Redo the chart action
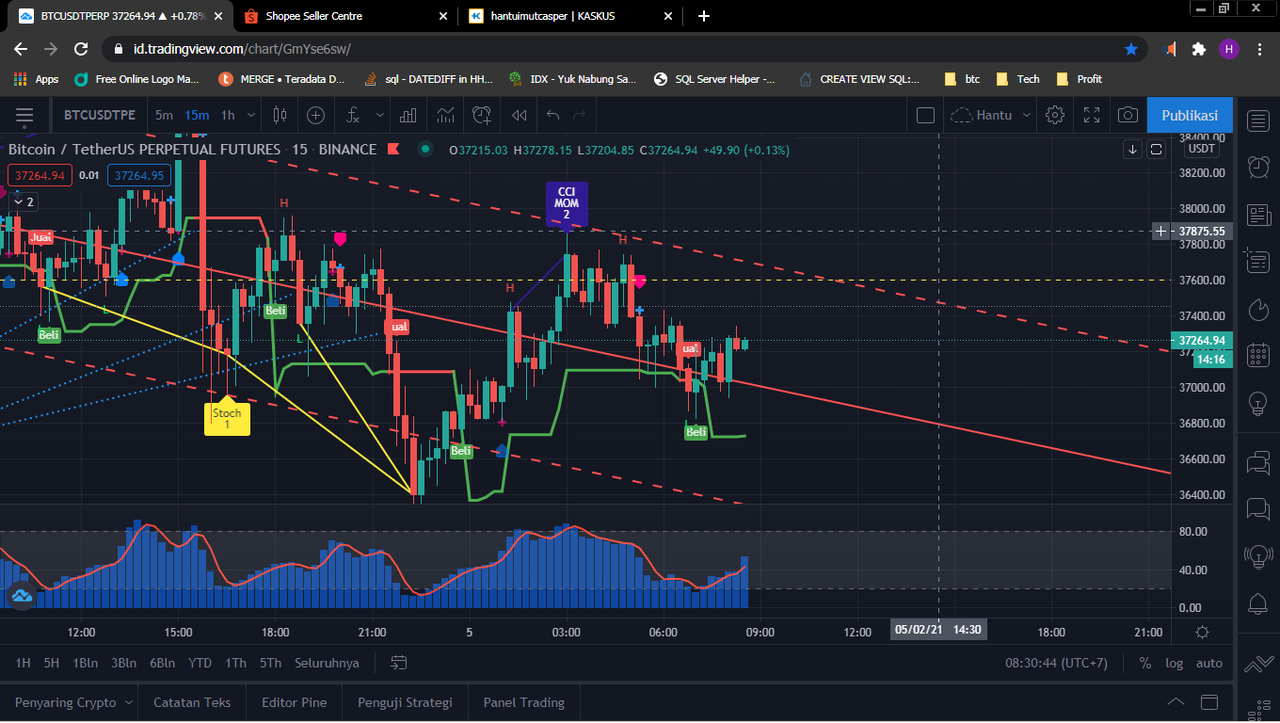The height and width of the screenshot is (723, 1280). 579,115
